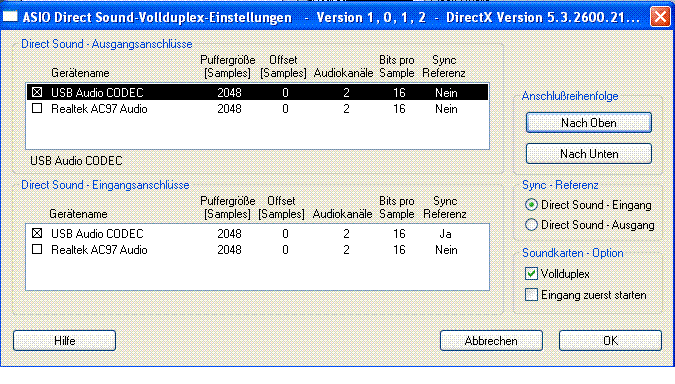Image resolution: width=675 pixels, height=384 pixels.
Task: Check Realtek AC97 Audio in output ports list
Action: [37, 108]
